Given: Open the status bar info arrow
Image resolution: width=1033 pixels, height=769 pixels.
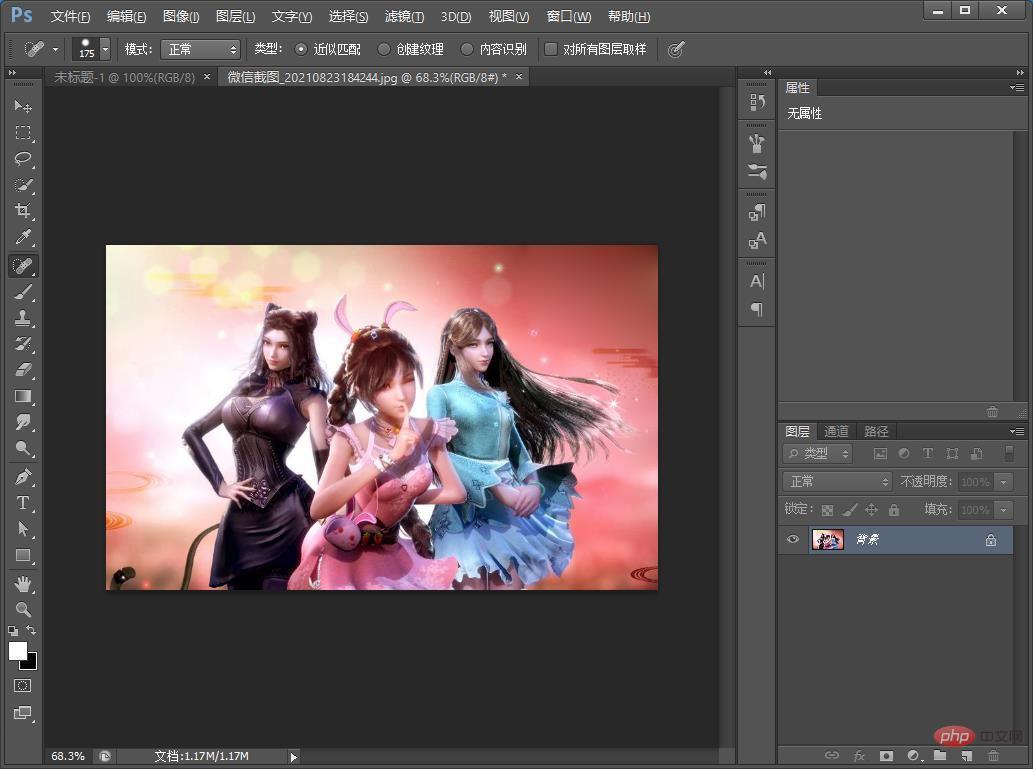Looking at the screenshot, I should tap(294, 757).
